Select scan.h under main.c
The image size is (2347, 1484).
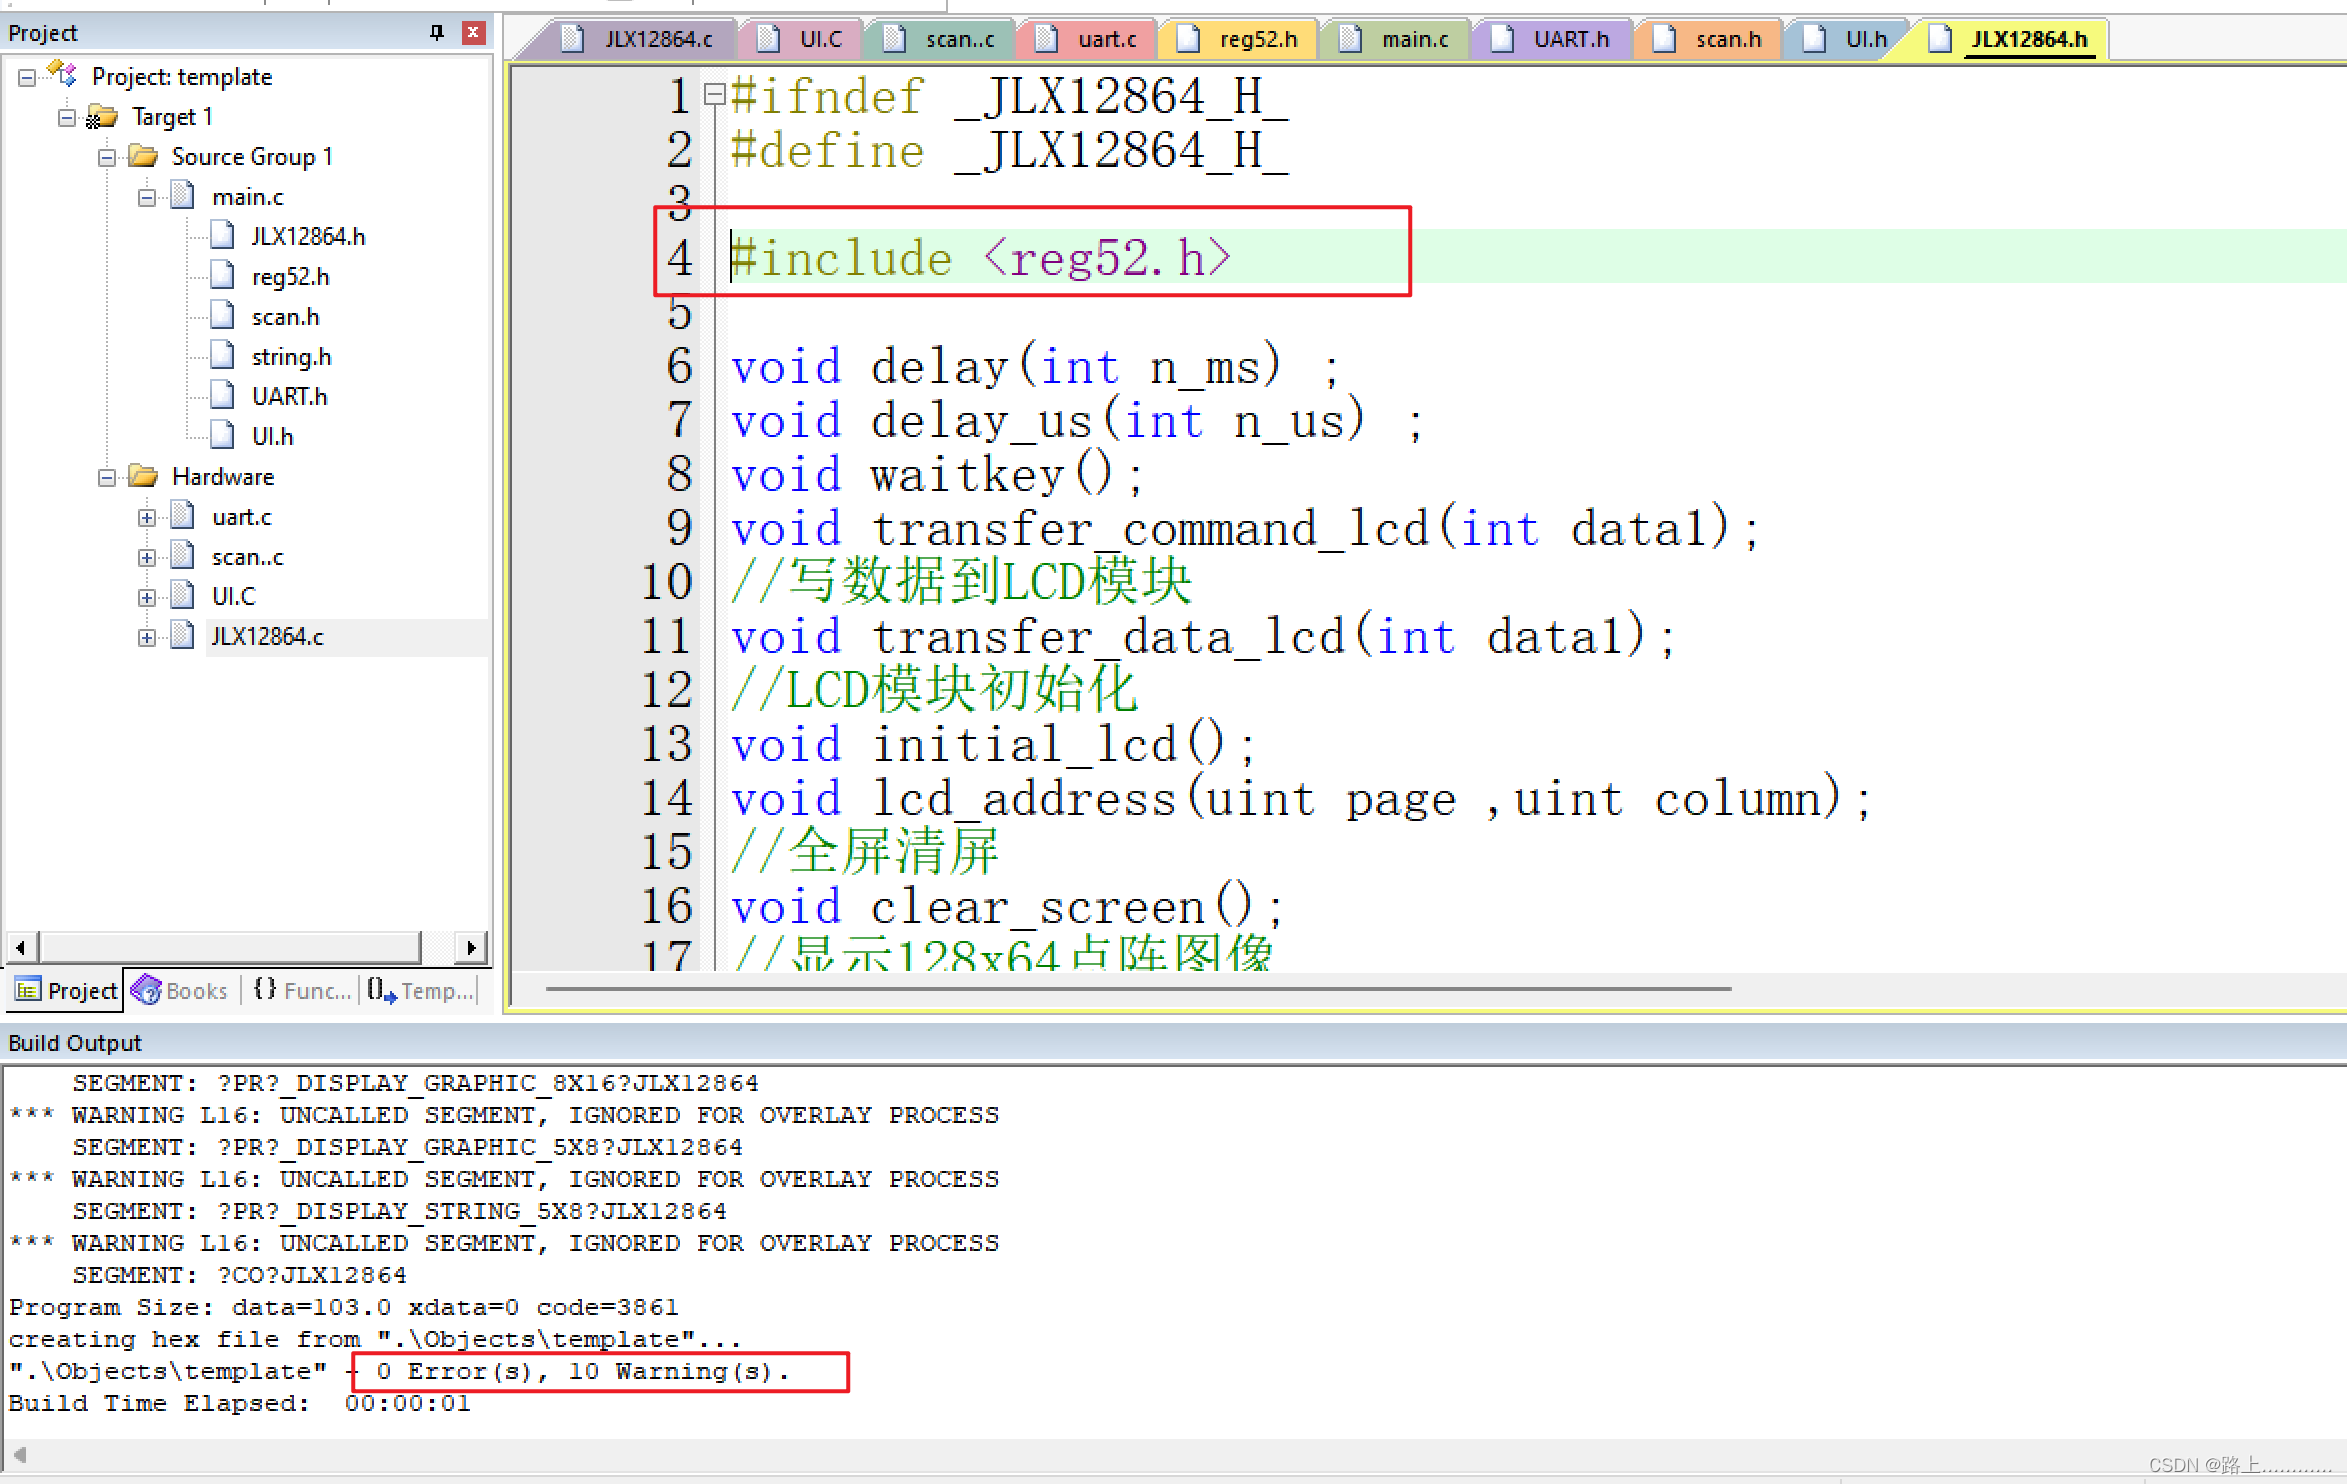point(285,317)
